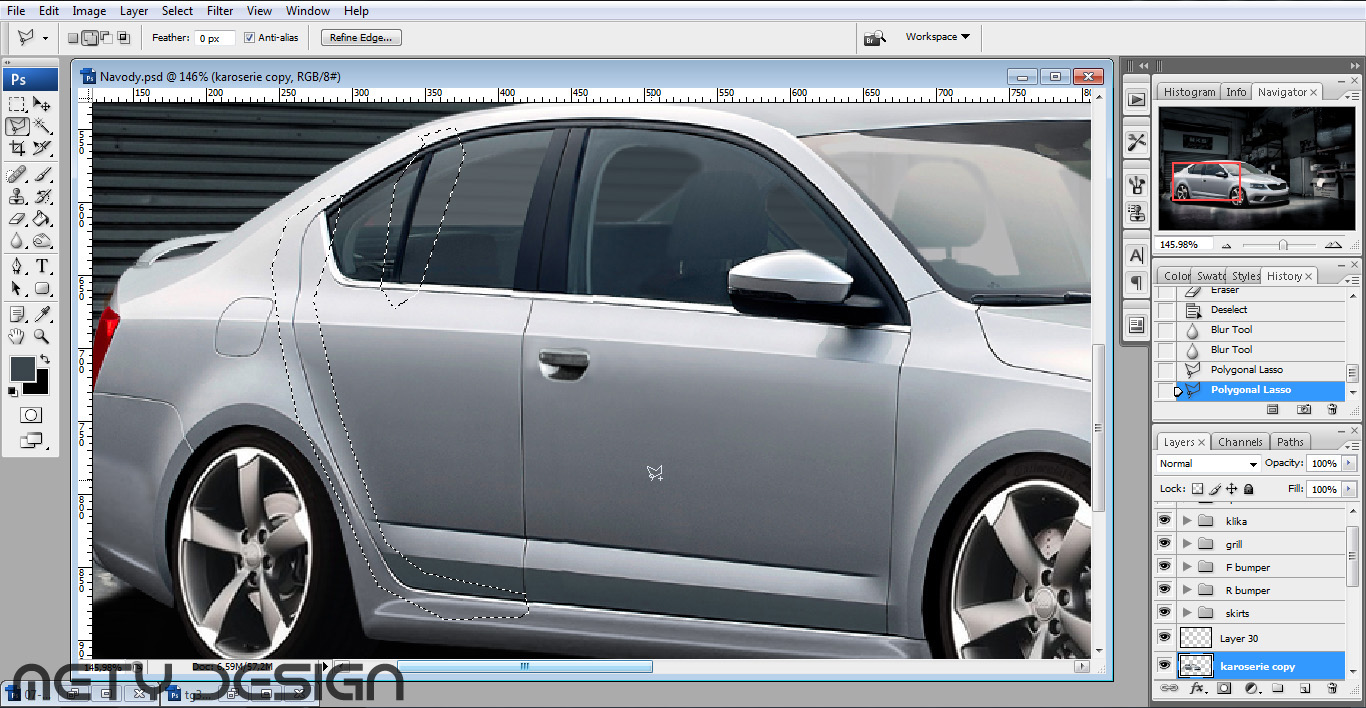Expand the R bumper layer group

[x=1187, y=590]
